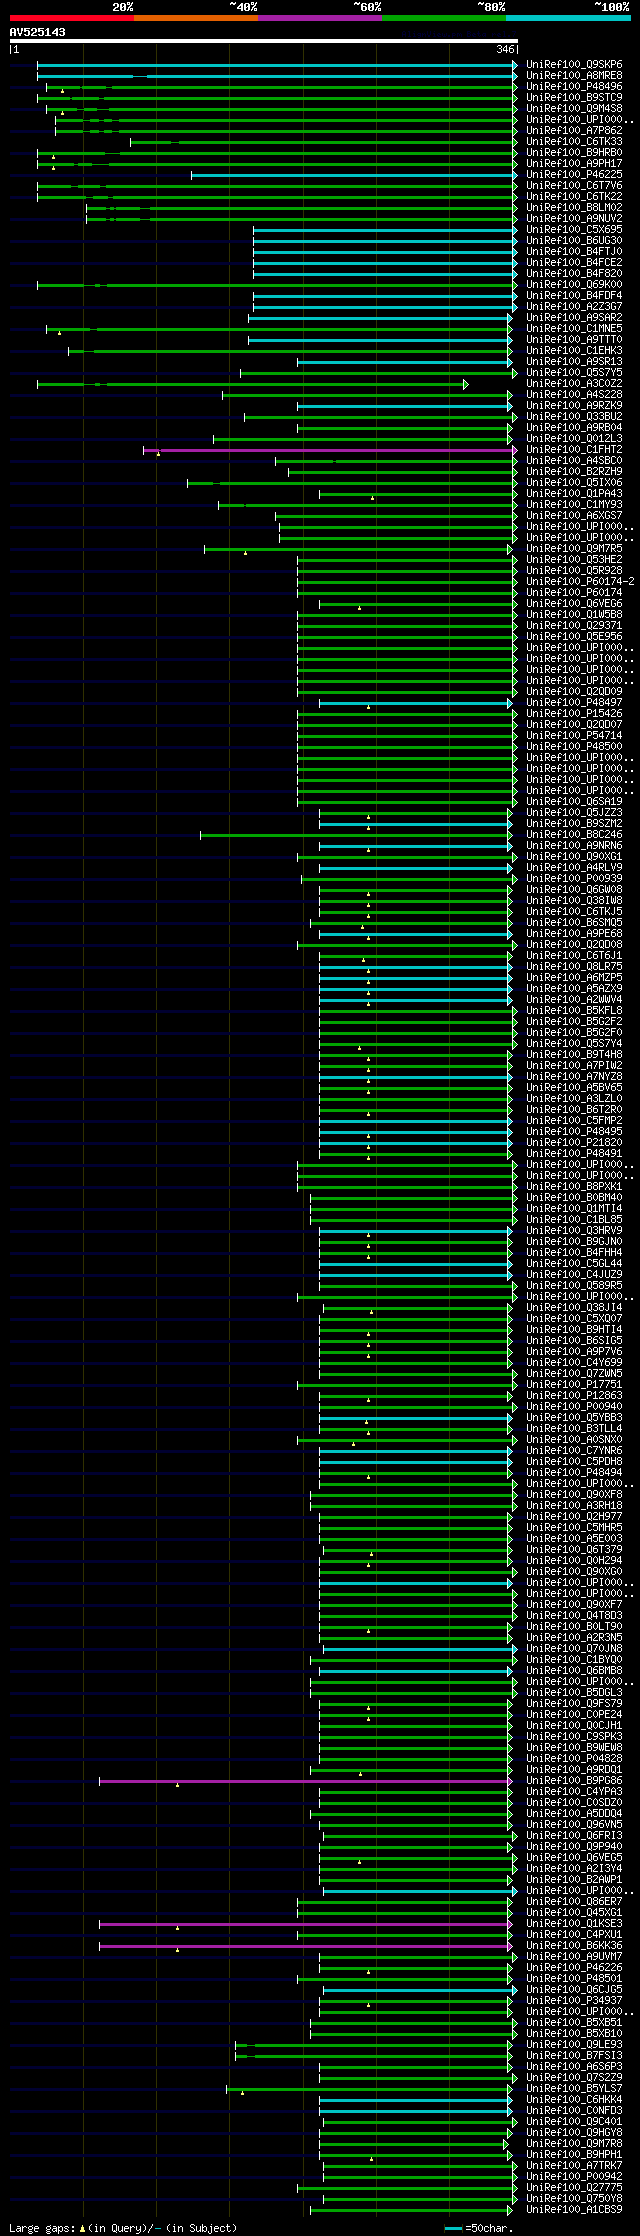The width and height of the screenshot is (640, 2236).
Task: Open hit UniRef100_P48496
Action: (574, 87)
